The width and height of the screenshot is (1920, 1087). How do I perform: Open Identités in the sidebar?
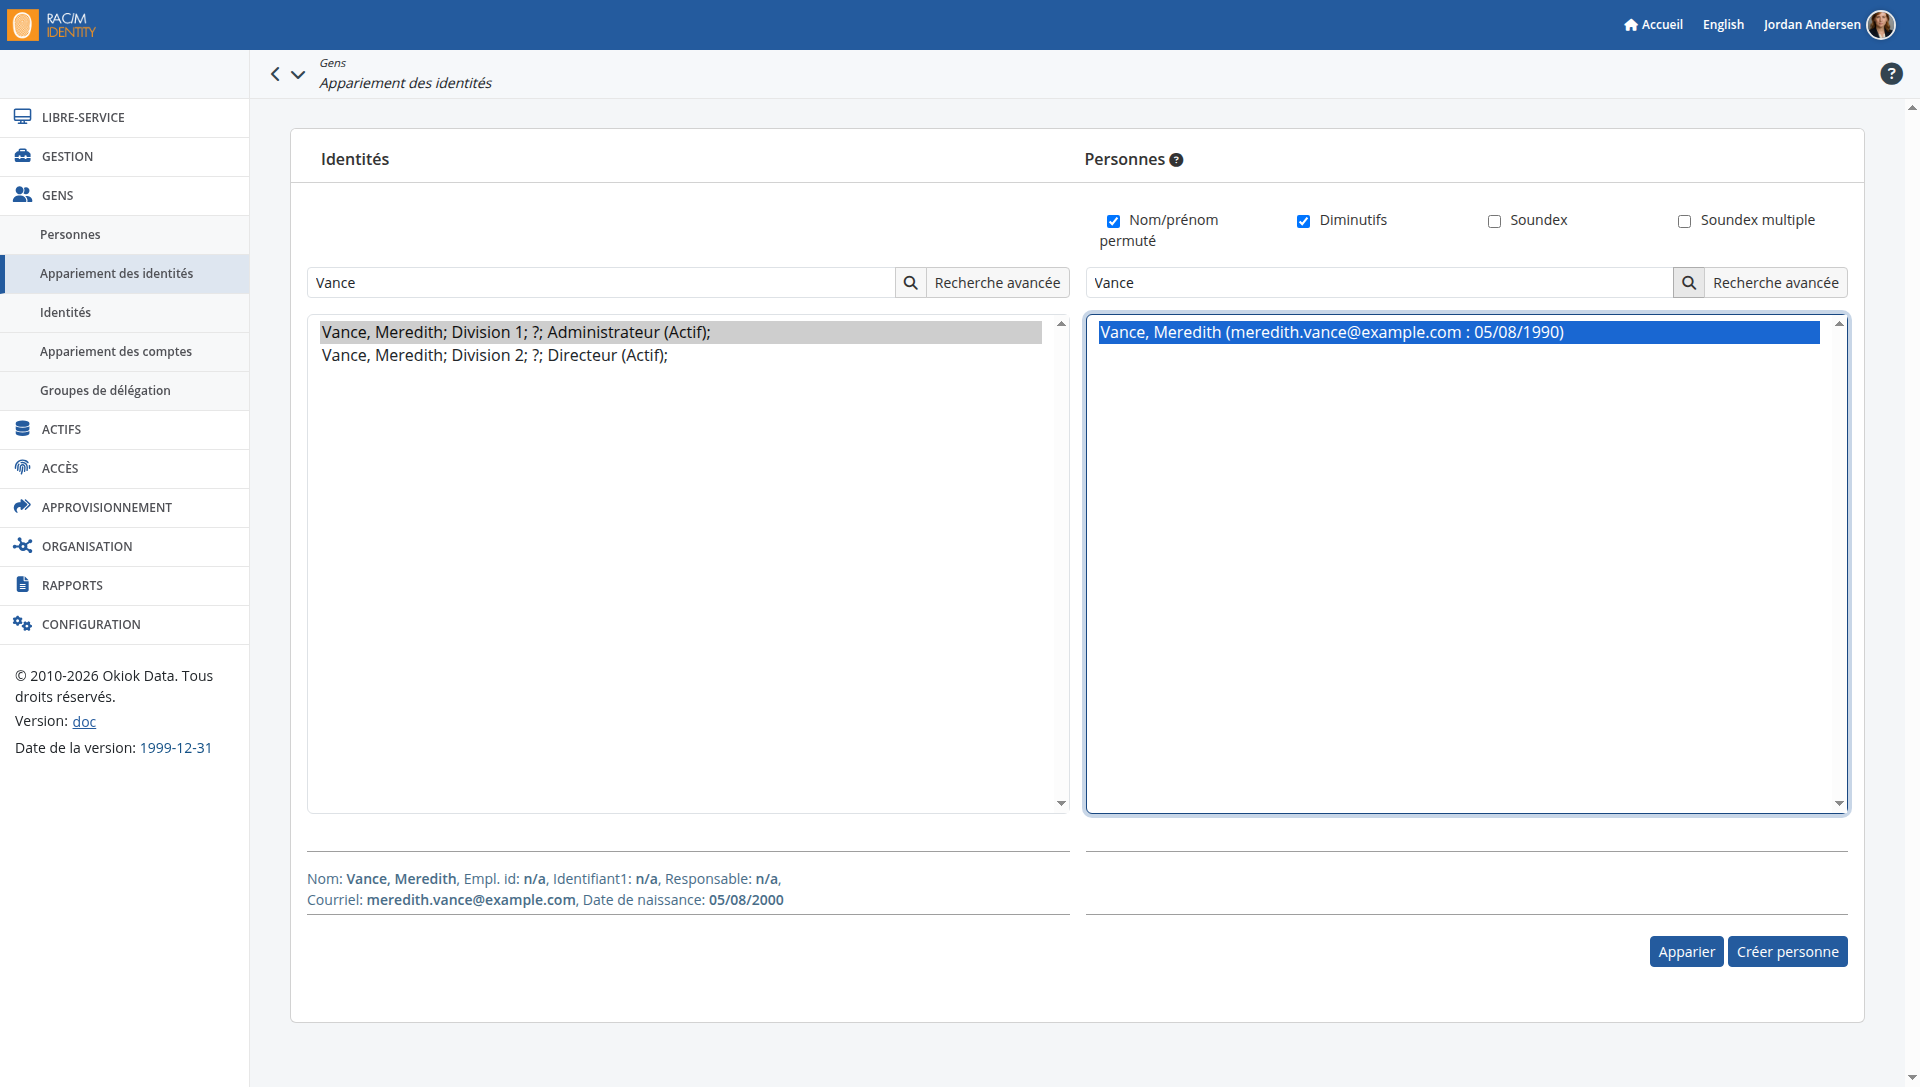125,313
